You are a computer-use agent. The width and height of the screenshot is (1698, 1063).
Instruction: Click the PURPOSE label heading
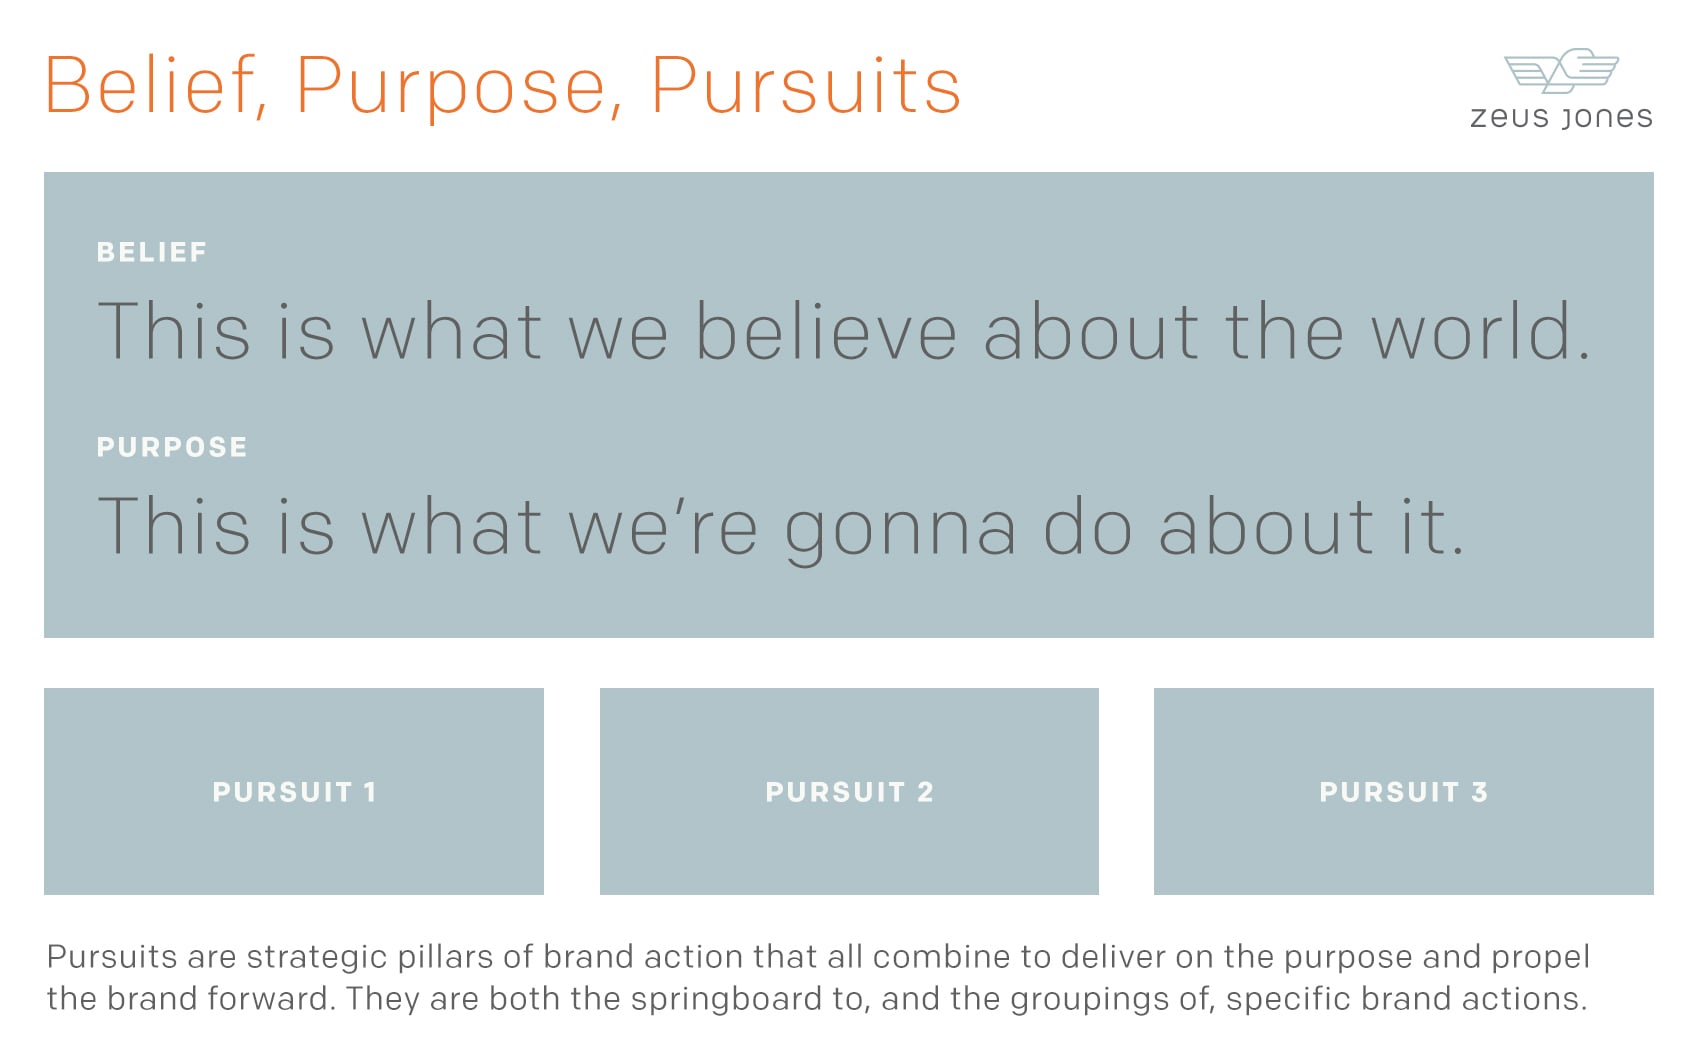(x=172, y=447)
